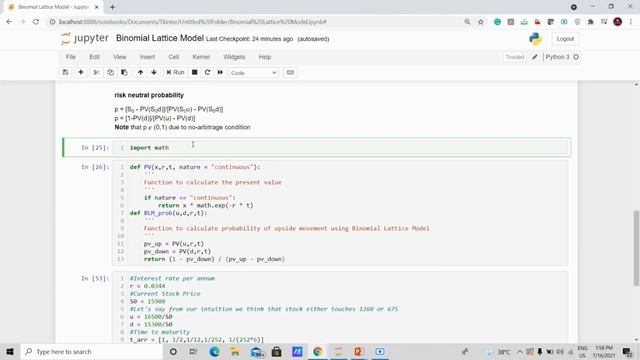
Task: Open the Insert menu
Action: click(147, 57)
